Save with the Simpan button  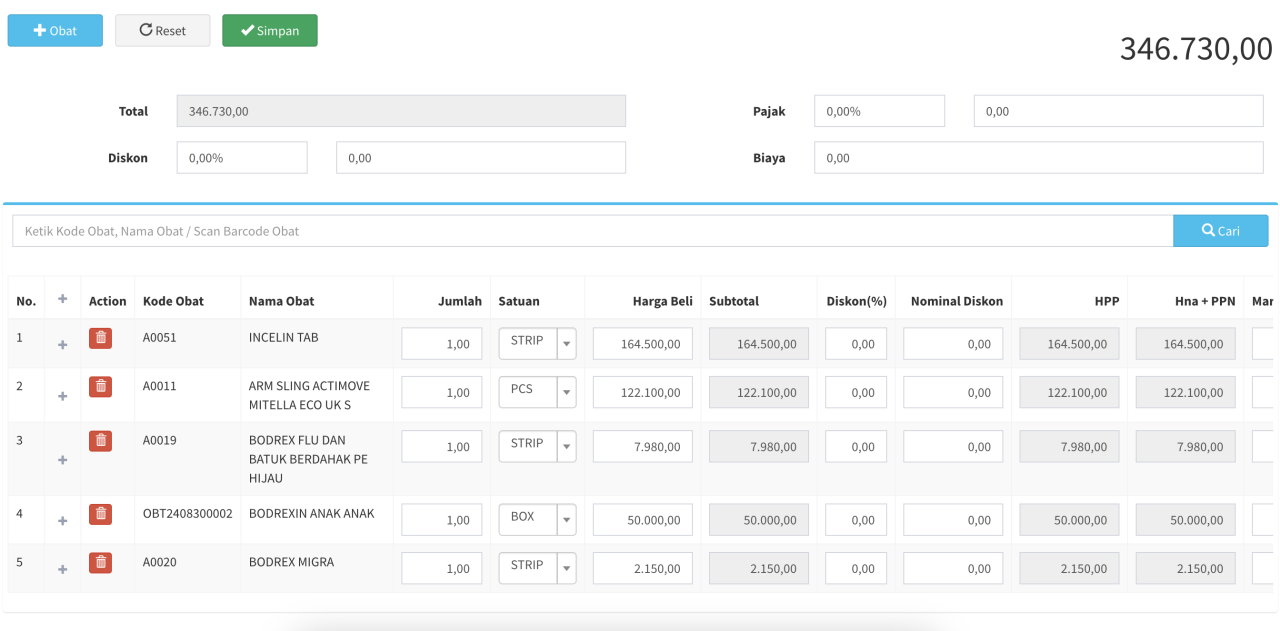point(270,31)
